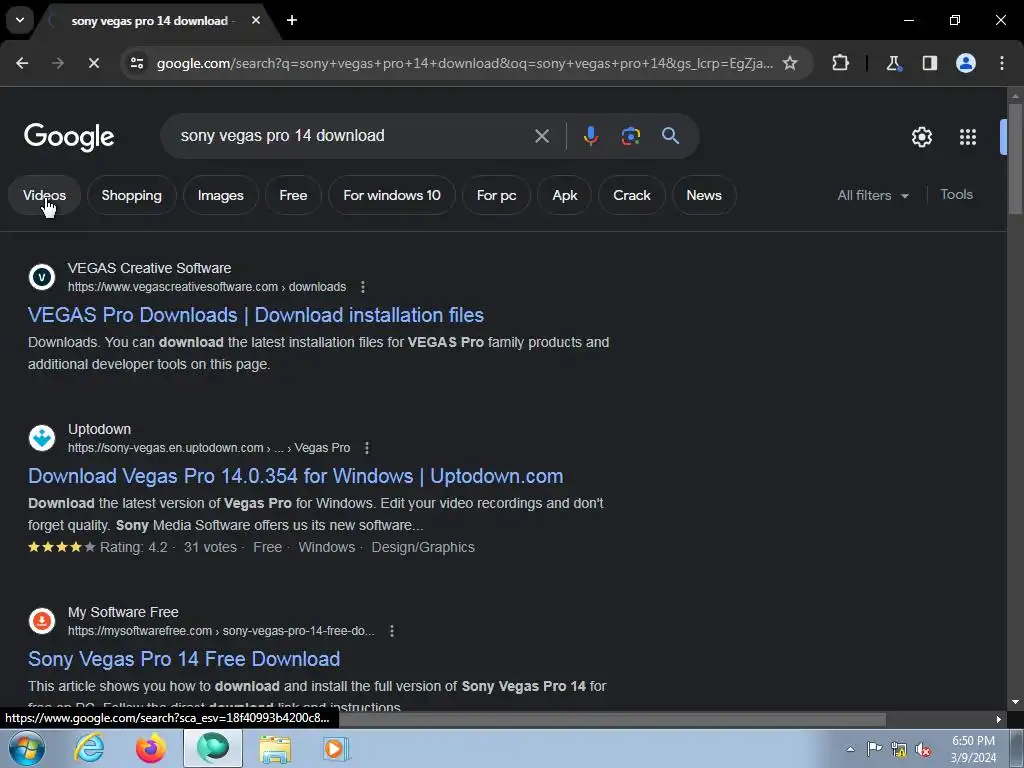Open Chrome Labs flask icon
The height and width of the screenshot is (768, 1024).
coord(893,63)
